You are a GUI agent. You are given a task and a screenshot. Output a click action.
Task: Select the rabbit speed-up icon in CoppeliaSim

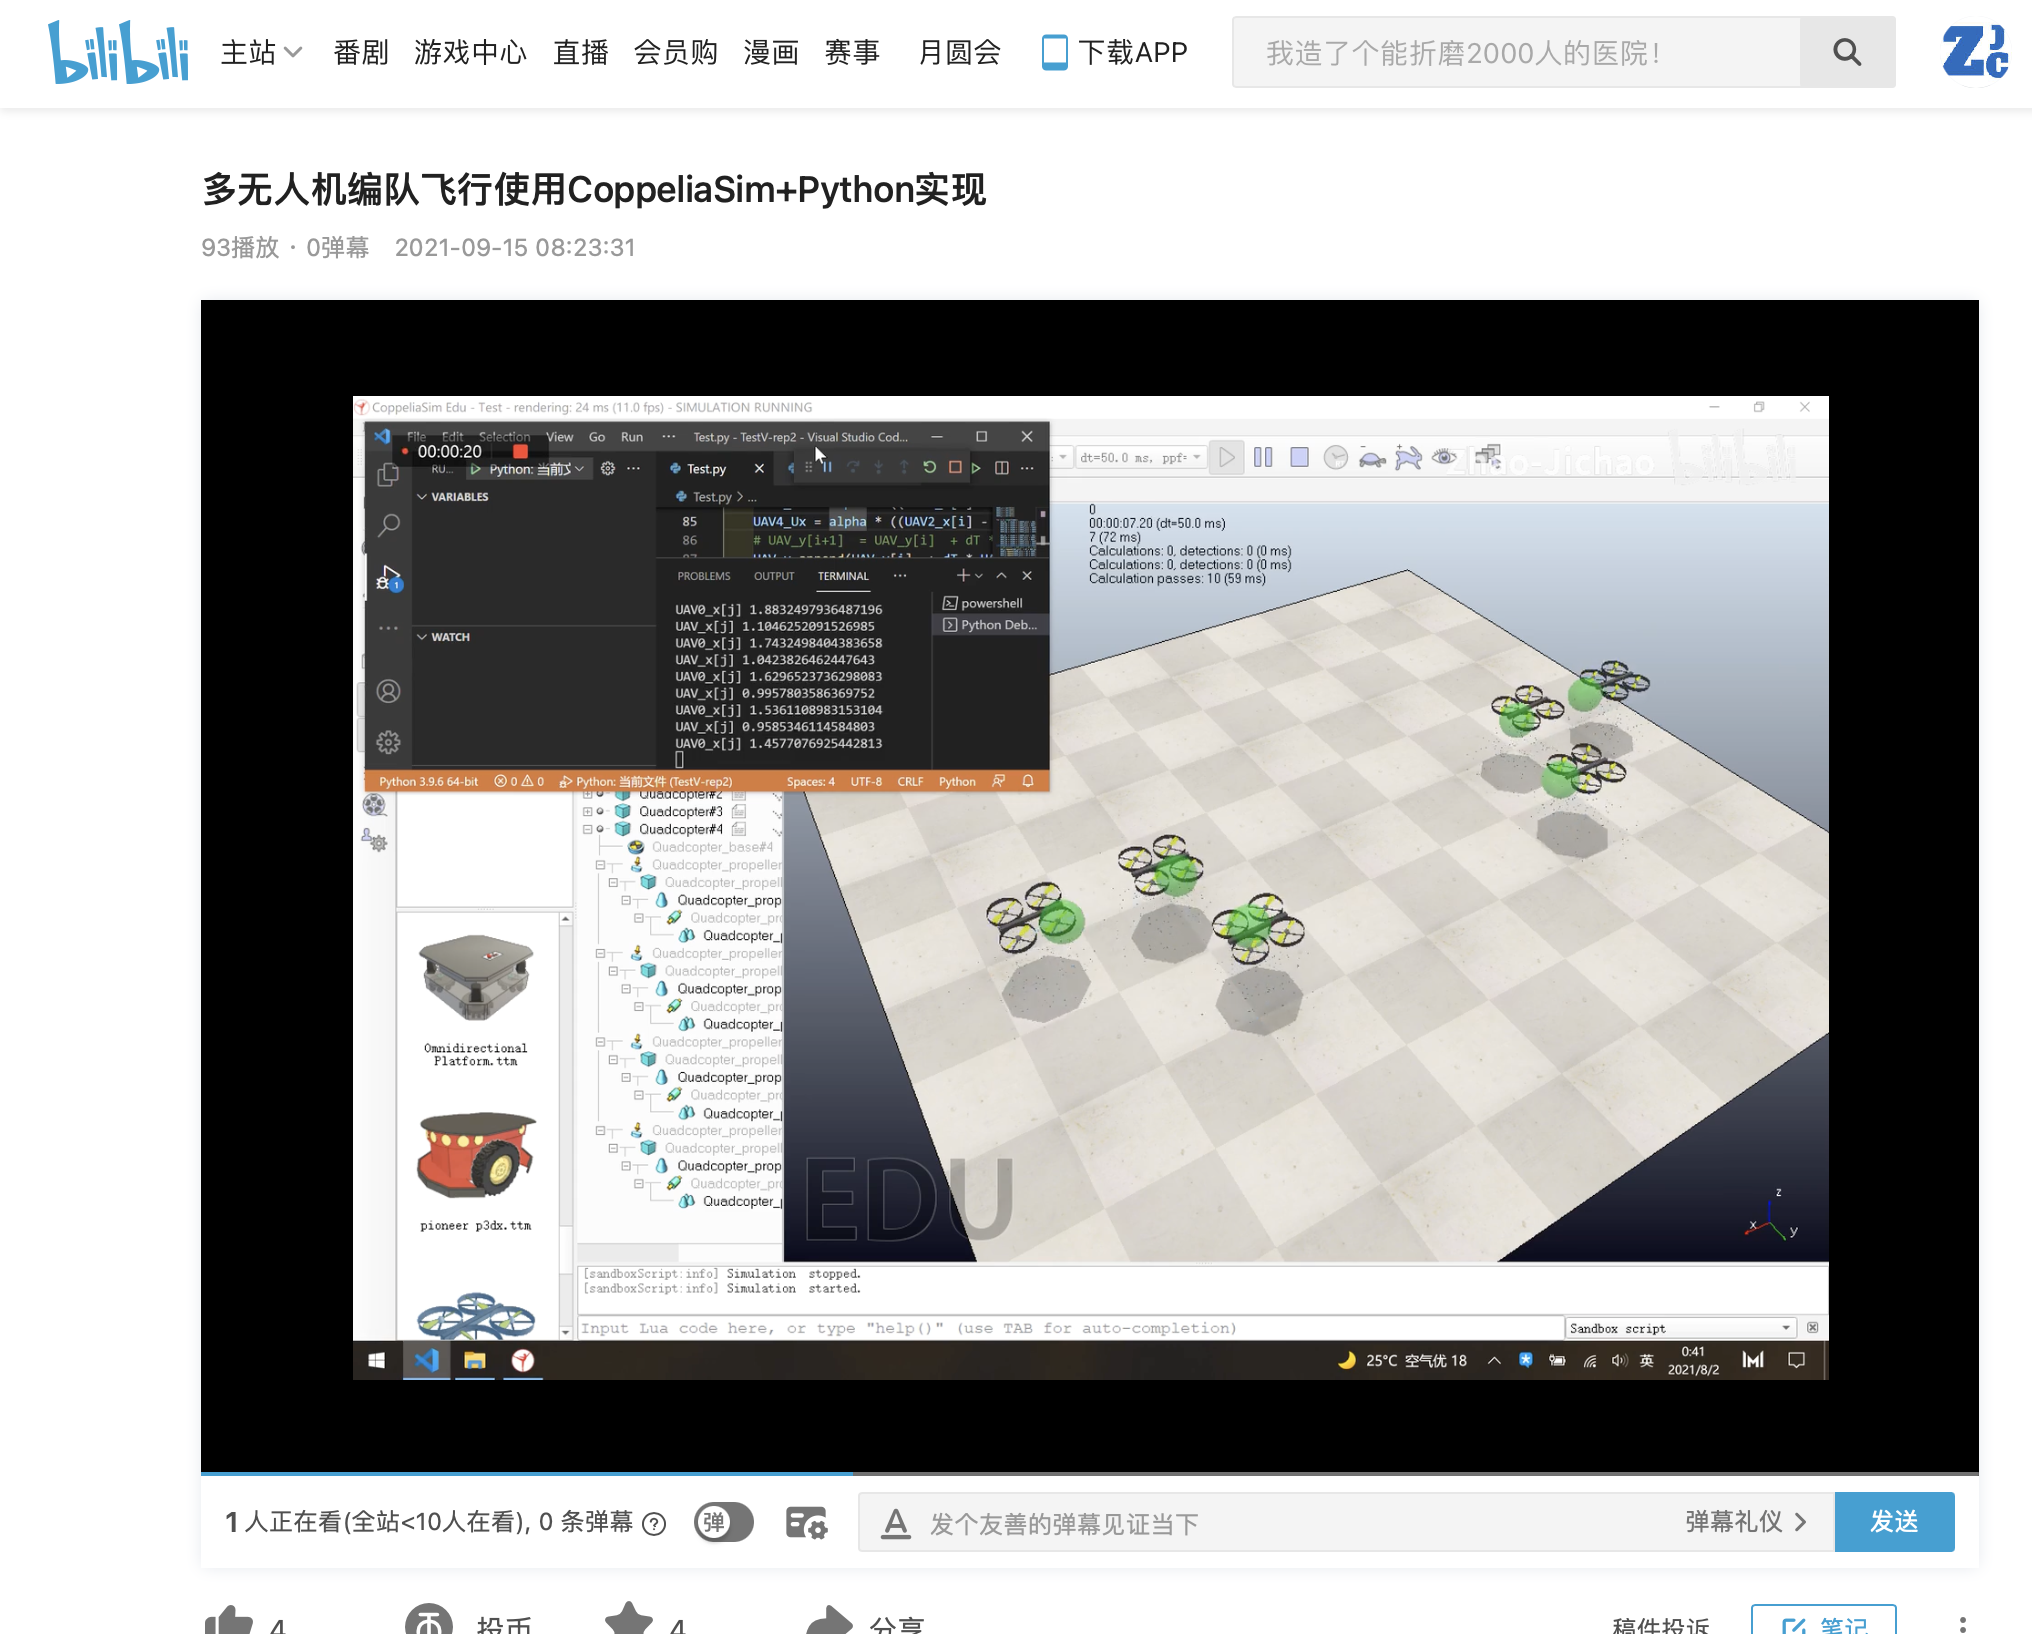click(x=1408, y=457)
